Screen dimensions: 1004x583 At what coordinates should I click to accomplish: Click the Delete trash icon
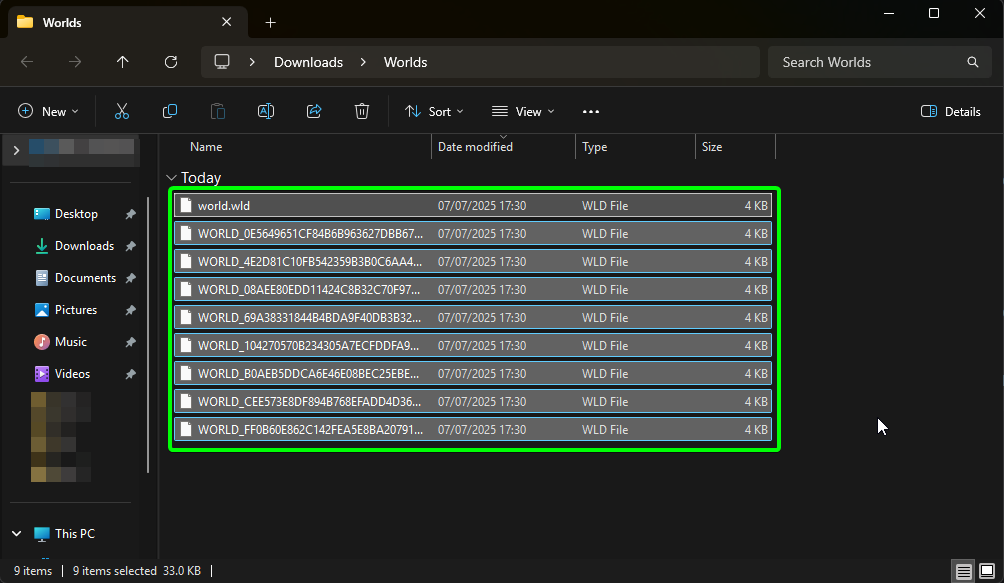(x=362, y=111)
